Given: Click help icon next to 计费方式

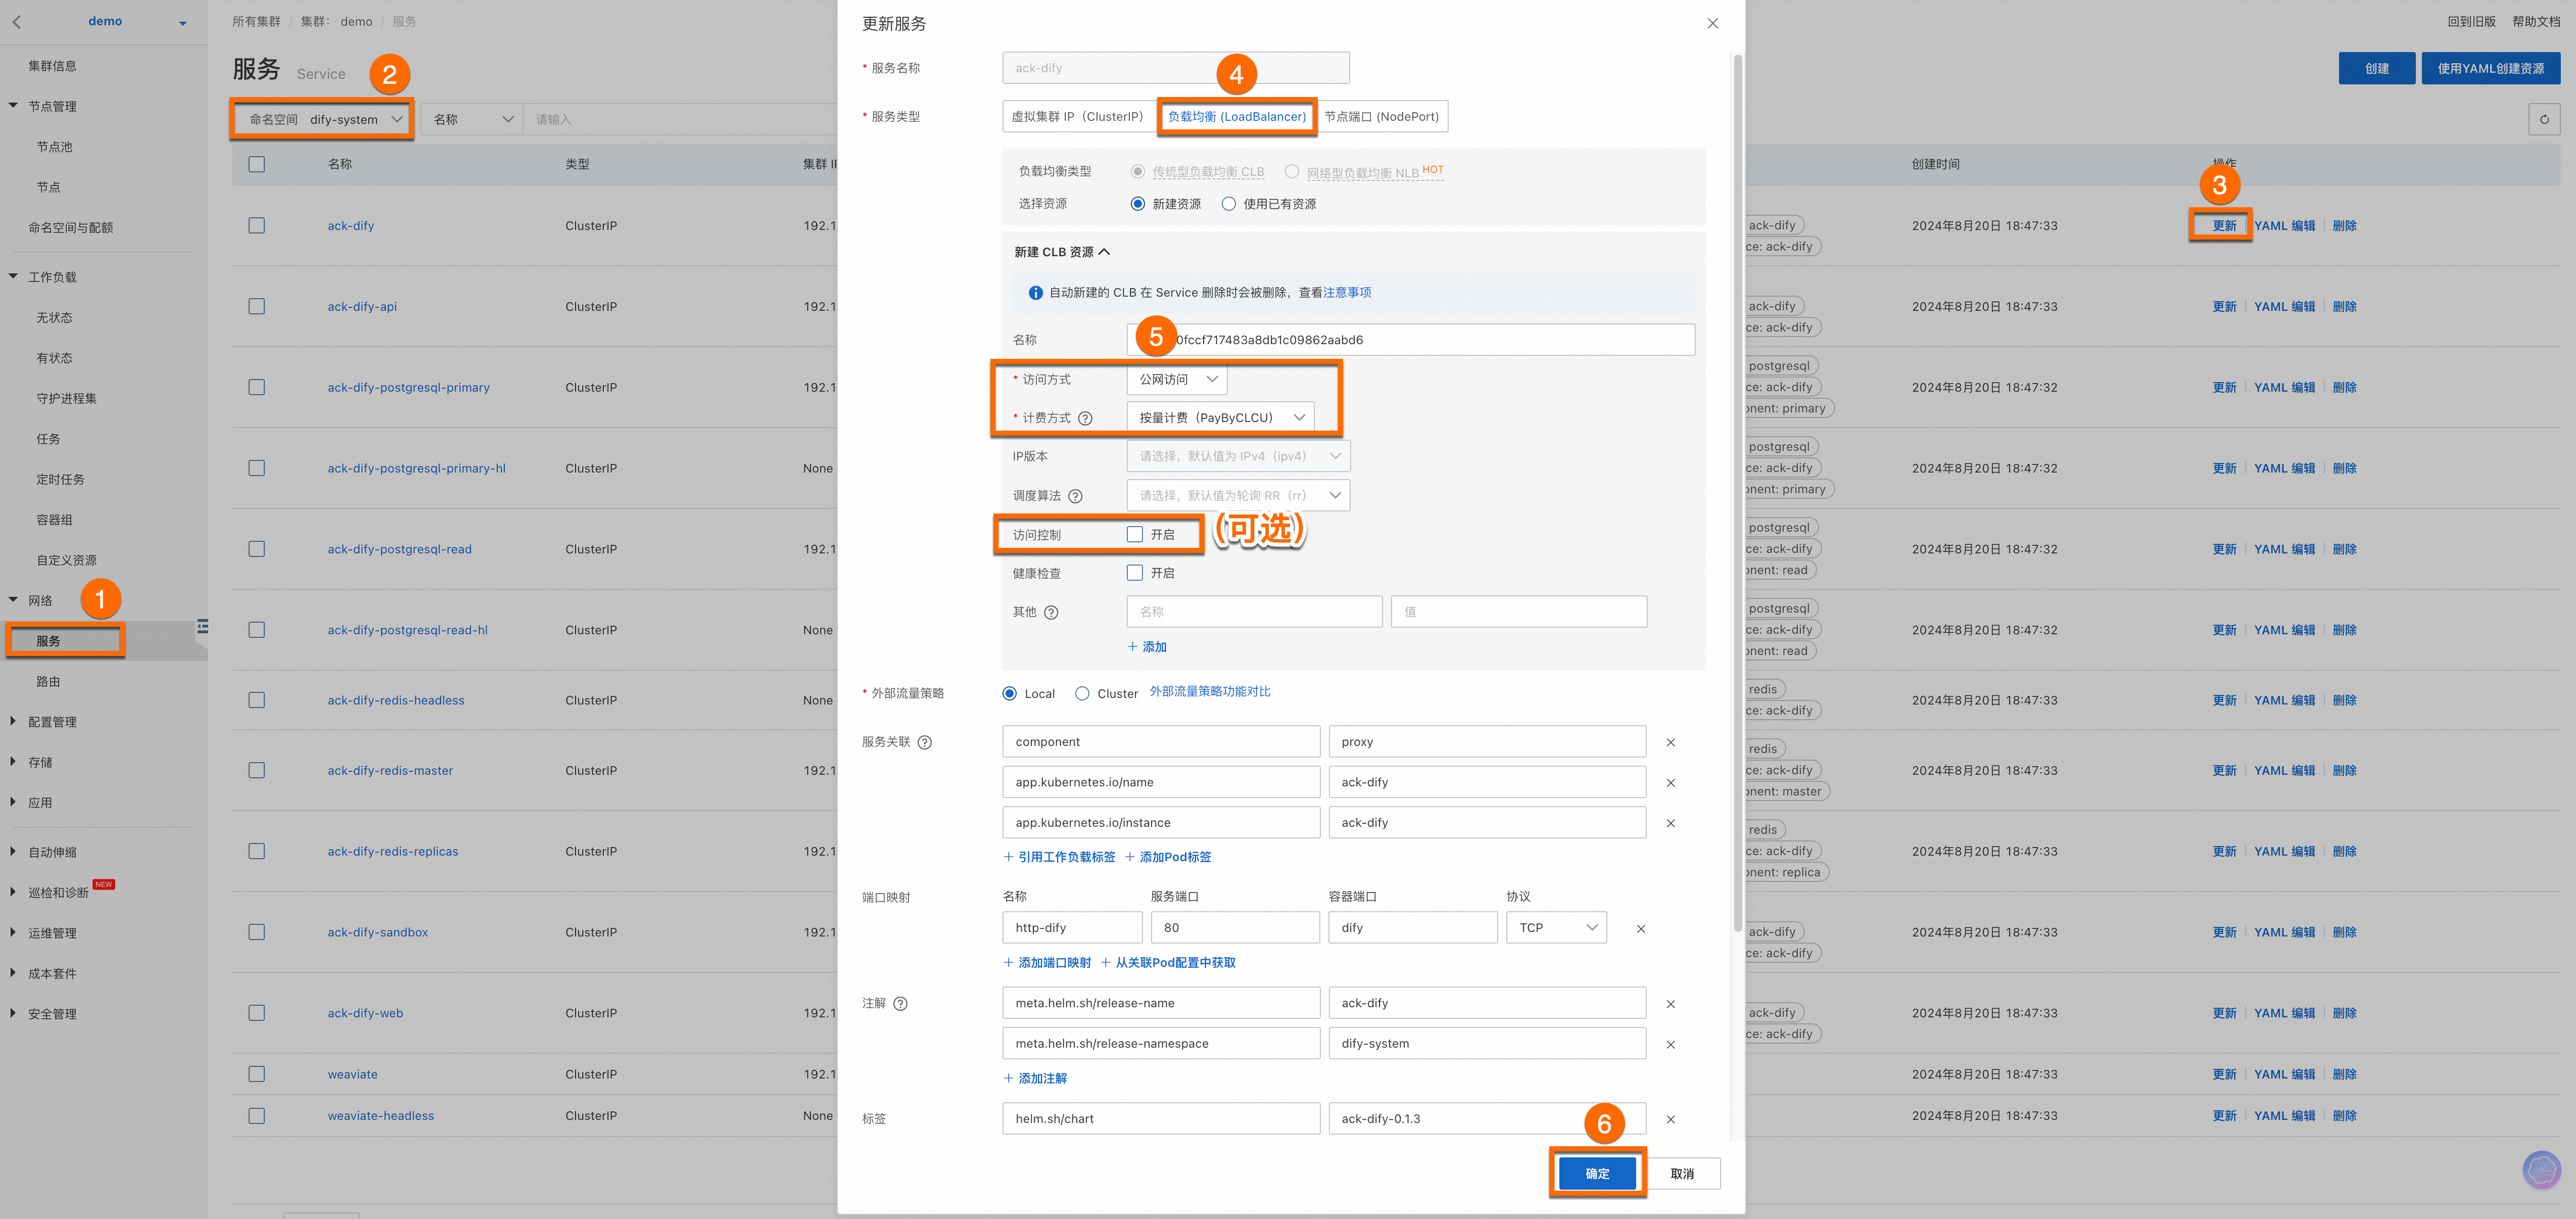Looking at the screenshot, I should [x=1085, y=418].
